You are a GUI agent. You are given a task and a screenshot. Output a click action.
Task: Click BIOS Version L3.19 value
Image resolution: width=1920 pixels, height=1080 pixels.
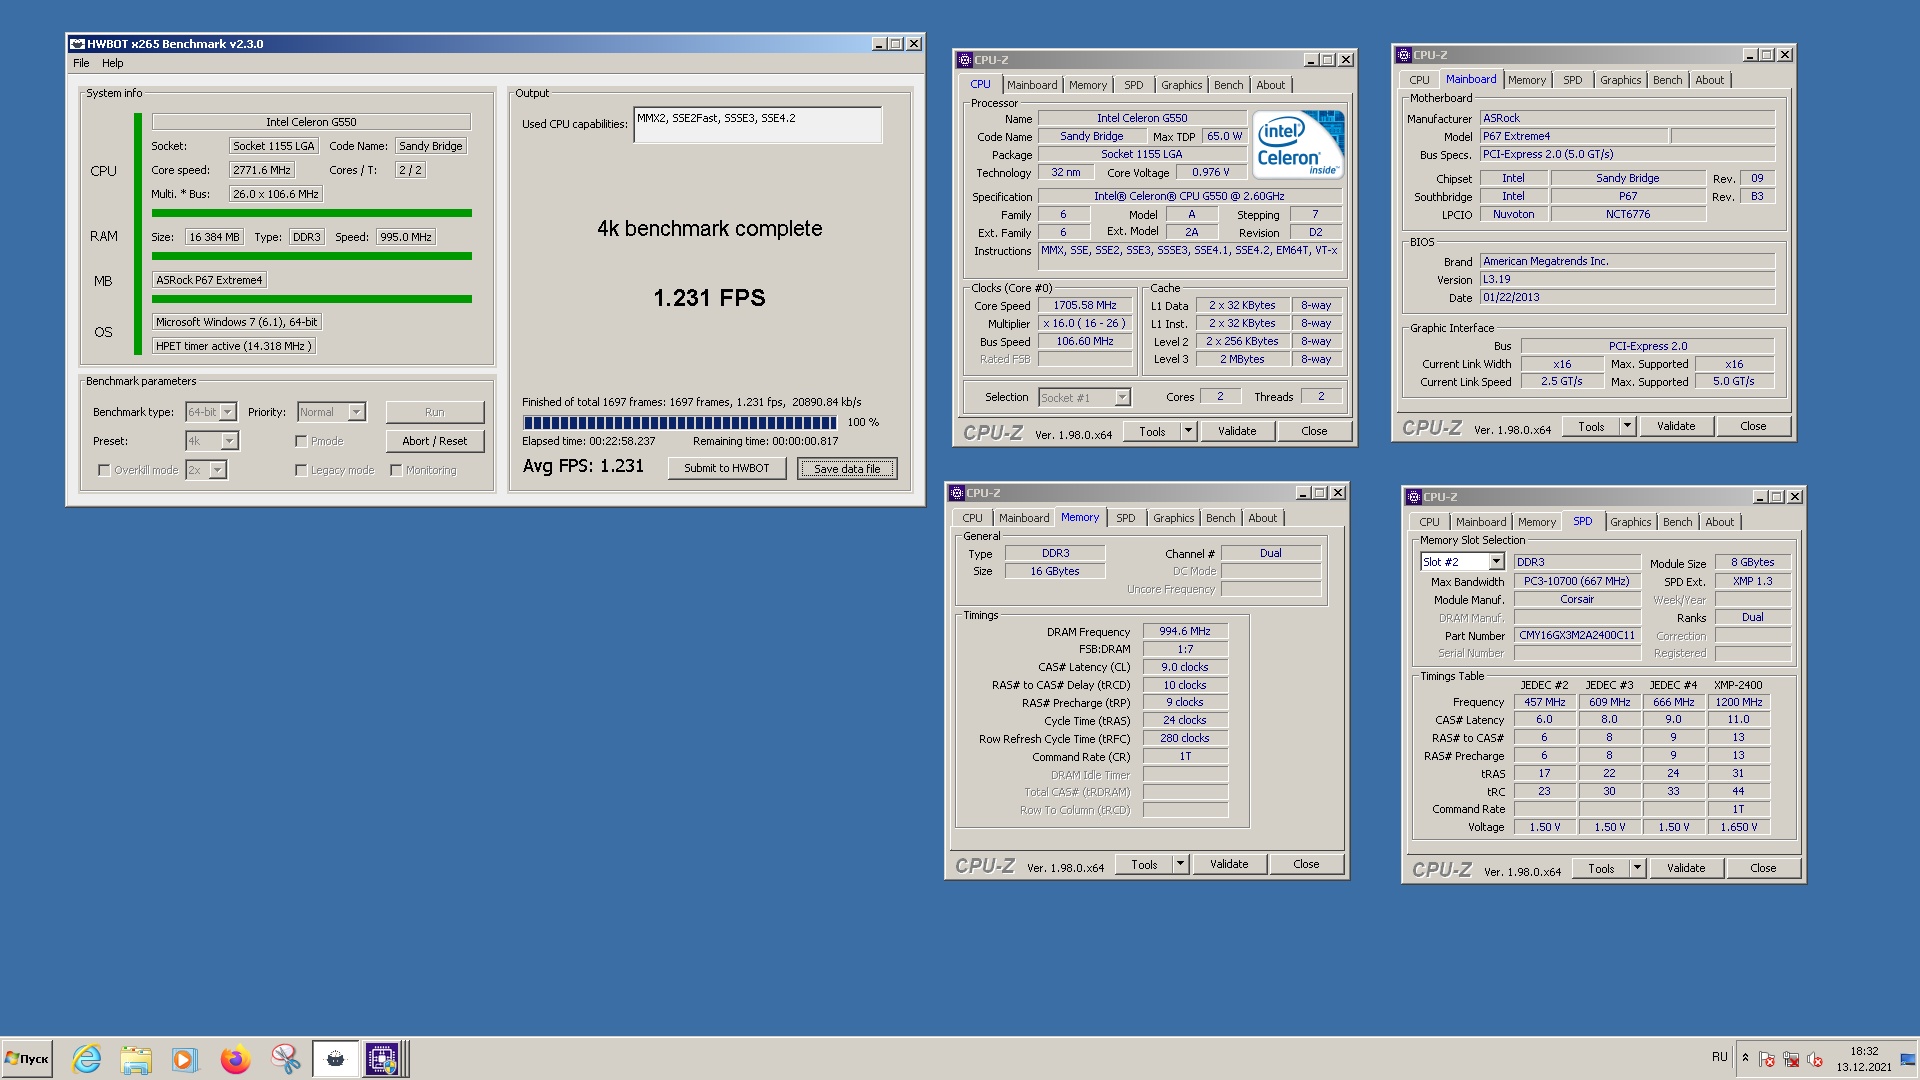pos(1627,280)
